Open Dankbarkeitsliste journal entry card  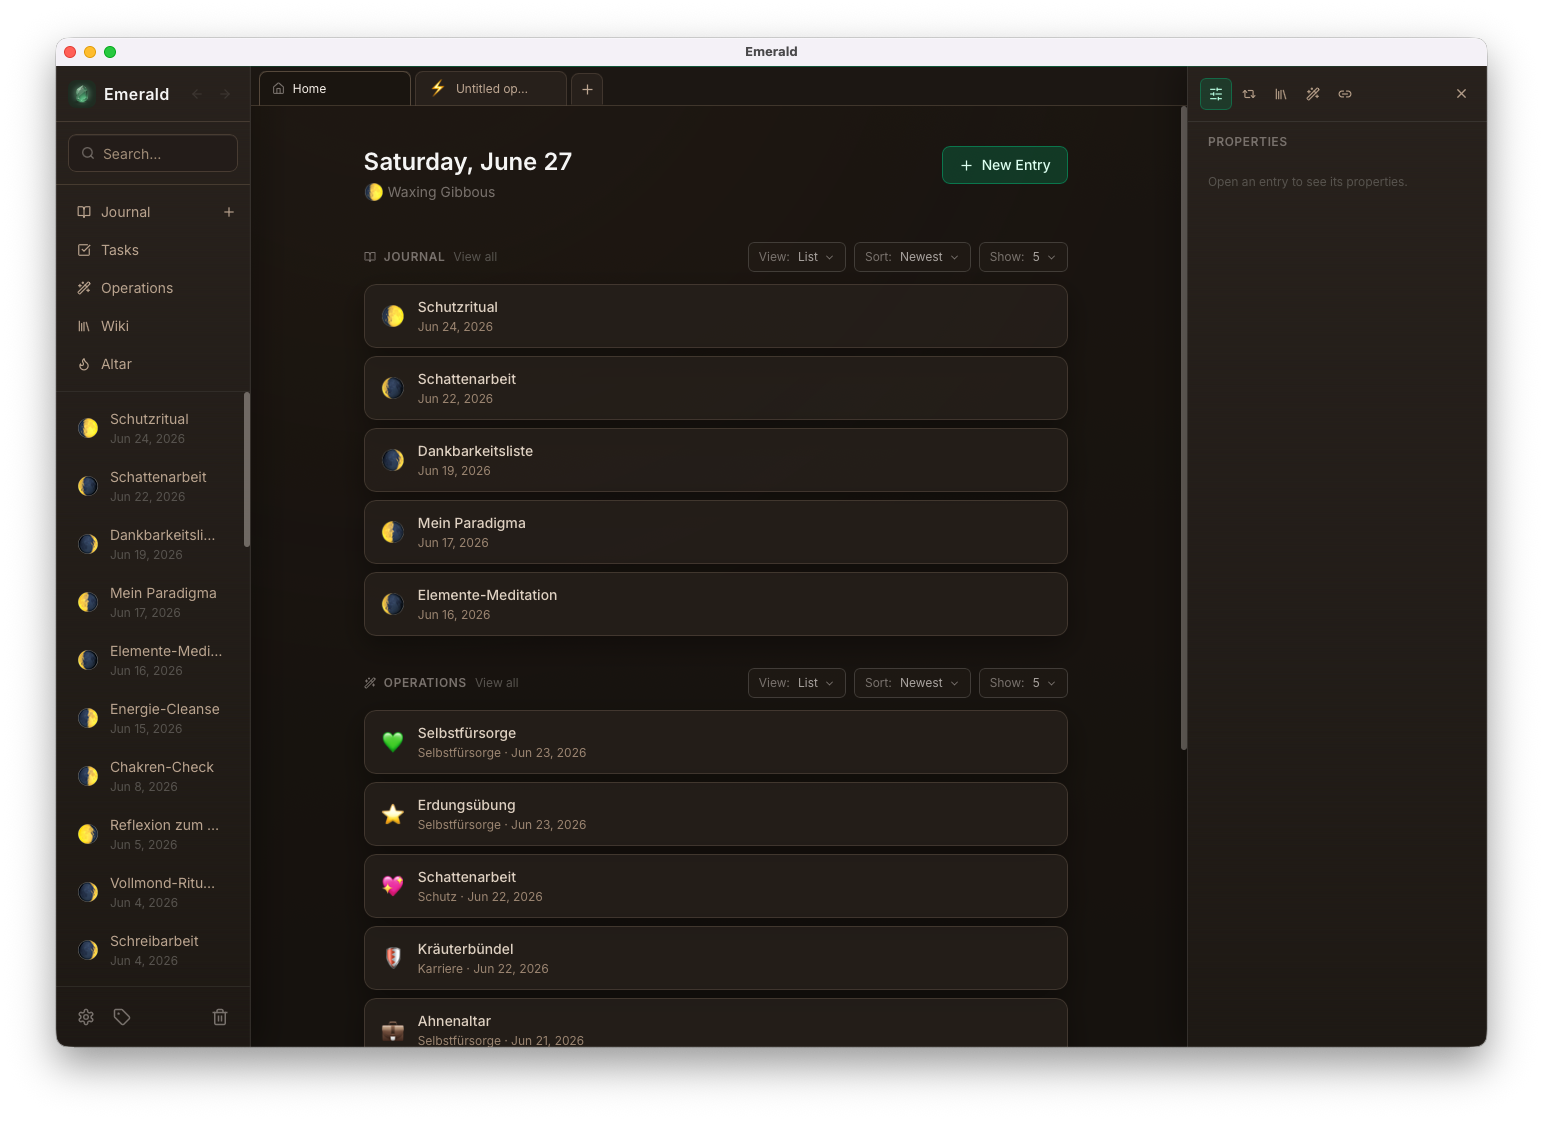[x=716, y=460]
